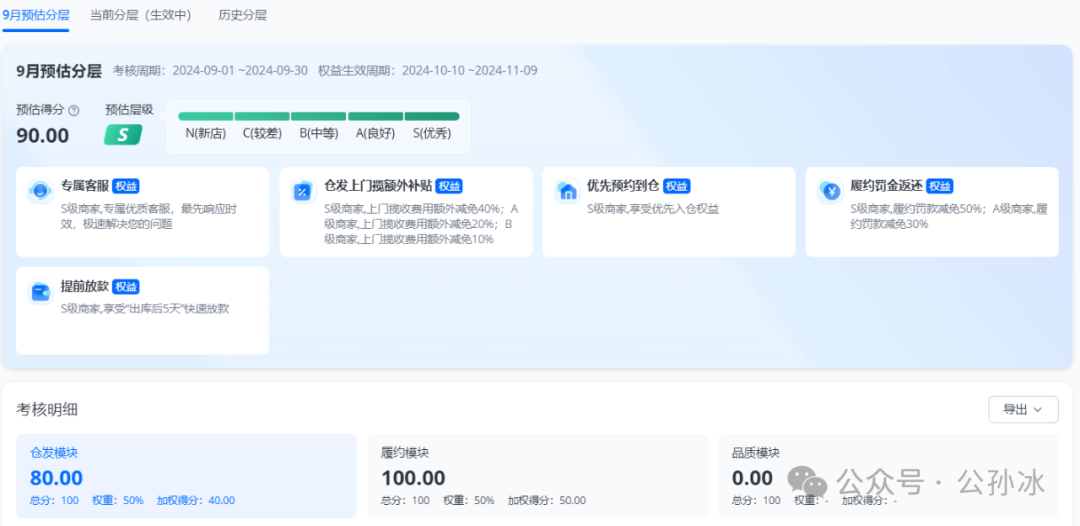The height and width of the screenshot is (526, 1080).
Task: Click the estimated score 90.00
Action: [43, 136]
